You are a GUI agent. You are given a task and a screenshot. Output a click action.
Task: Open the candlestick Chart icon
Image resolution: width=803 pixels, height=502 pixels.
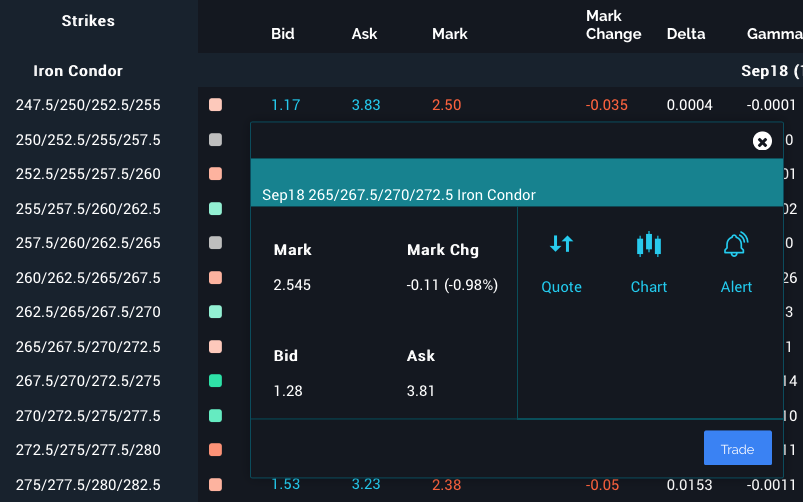coord(649,244)
